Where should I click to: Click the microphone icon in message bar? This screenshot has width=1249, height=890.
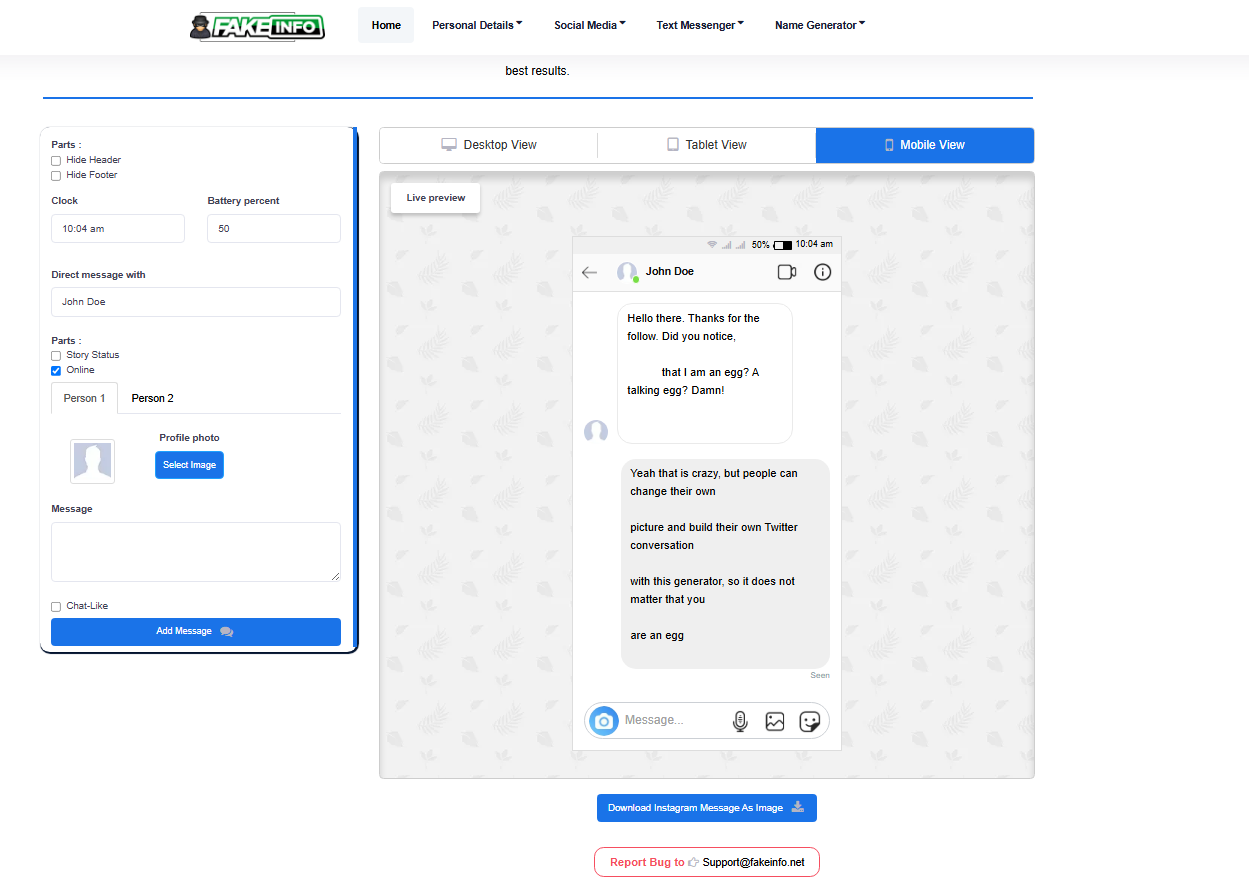tap(740, 721)
